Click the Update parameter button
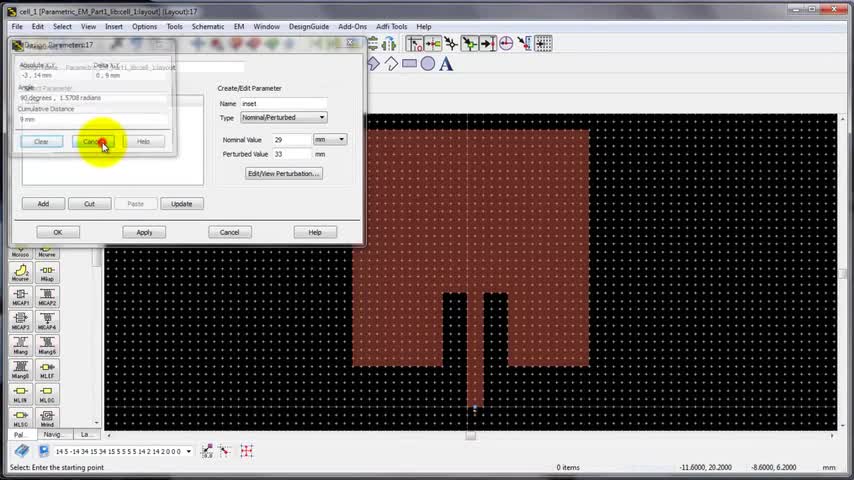Viewport: 854px width, 480px height. click(182, 204)
